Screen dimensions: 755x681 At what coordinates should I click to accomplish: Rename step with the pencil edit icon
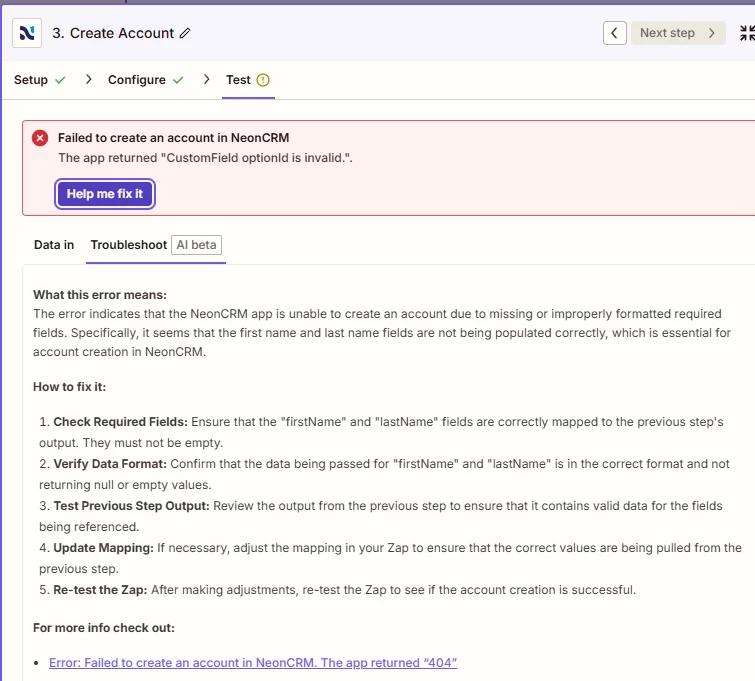(185, 33)
